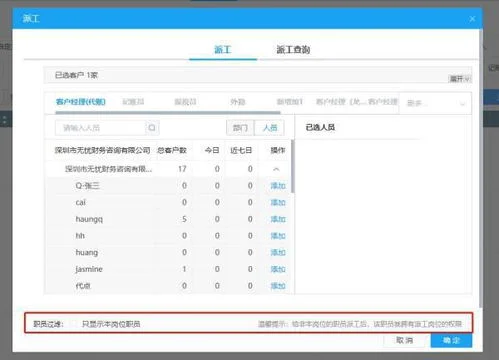Screen dimensions: 499x360
Task: Click the search magnifier icon beside the staff input
Action: pos(152,128)
